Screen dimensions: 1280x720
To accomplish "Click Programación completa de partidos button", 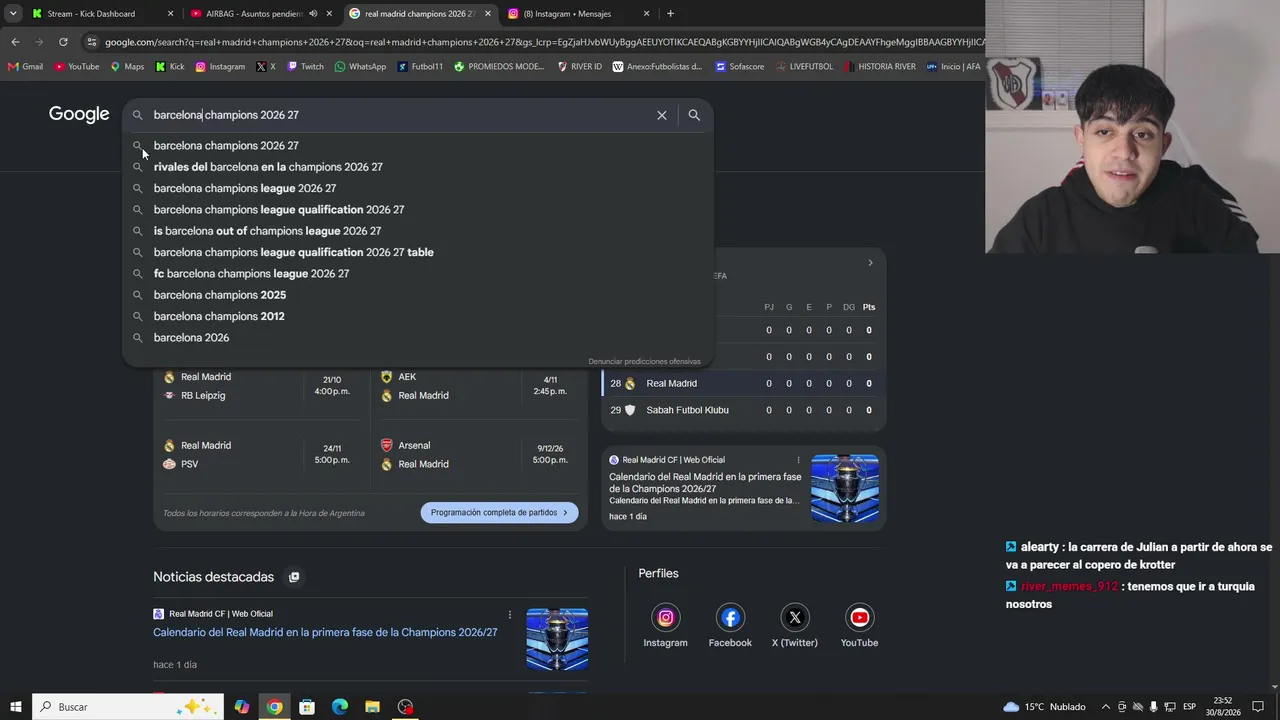I will 499,513.
